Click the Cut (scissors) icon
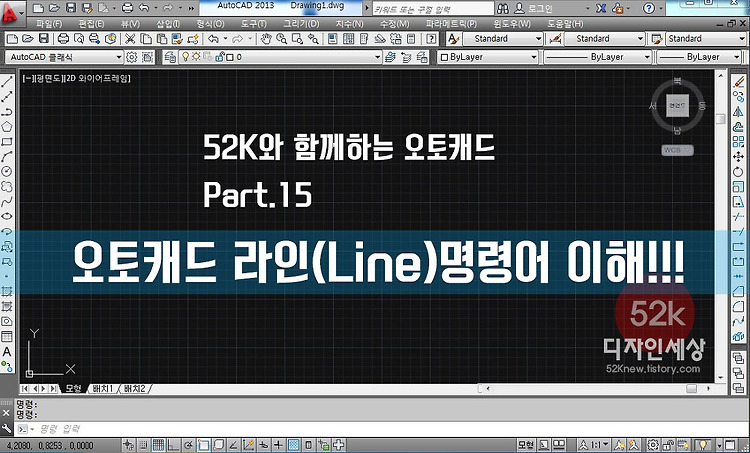This screenshot has width=750, height=453. point(129,39)
